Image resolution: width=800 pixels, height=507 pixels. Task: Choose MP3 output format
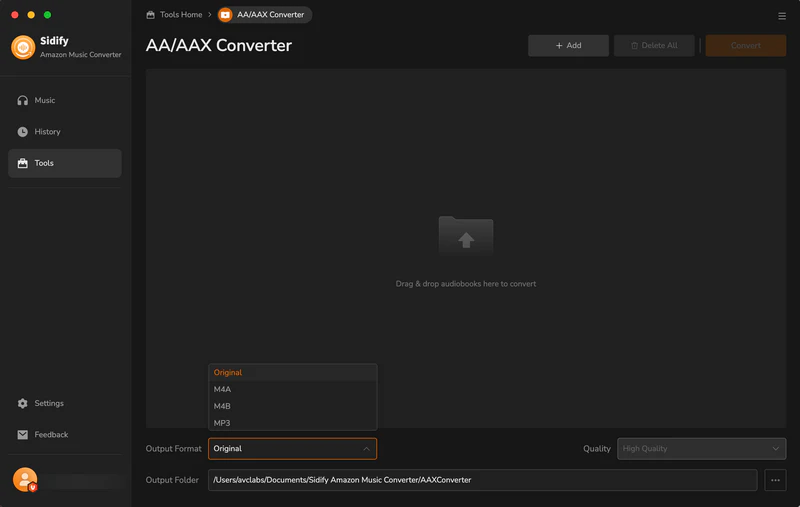[292, 423]
